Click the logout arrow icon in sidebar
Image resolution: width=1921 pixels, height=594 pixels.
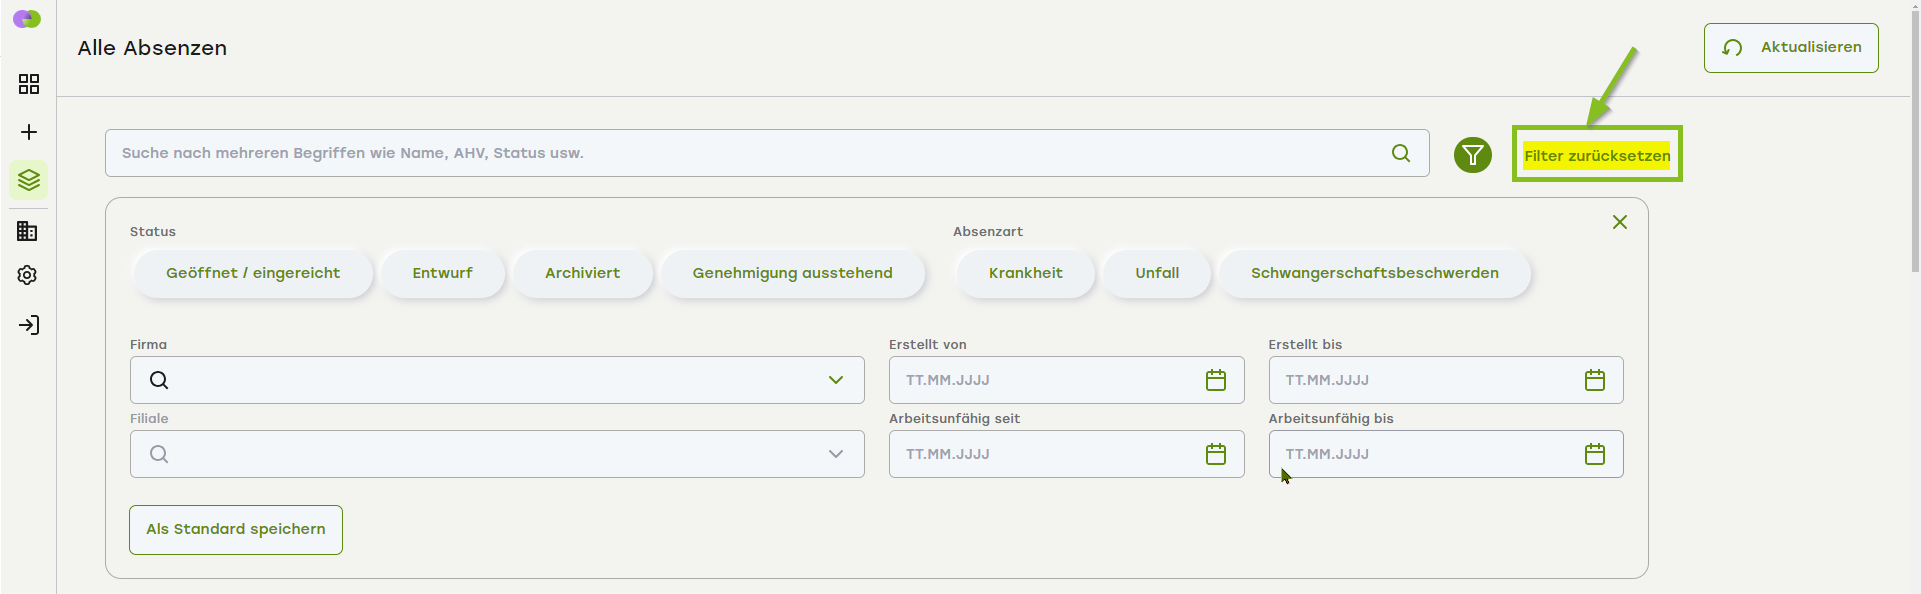29,325
